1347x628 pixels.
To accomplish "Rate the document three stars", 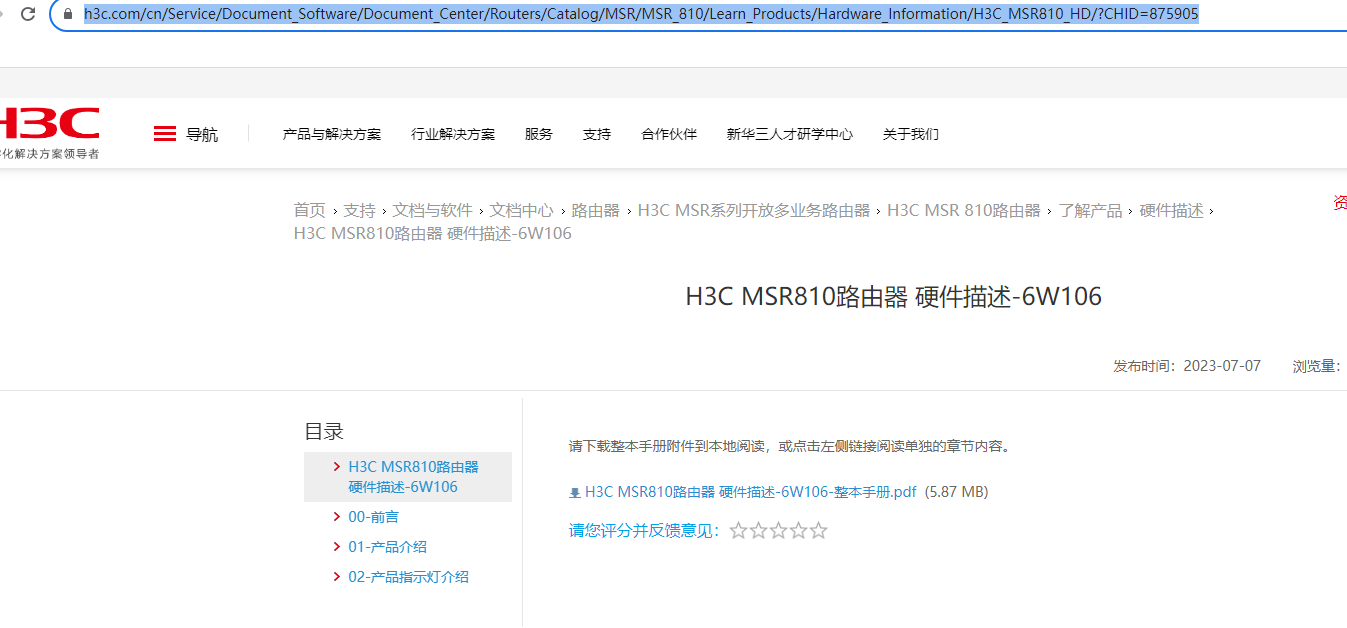I will click(x=779, y=531).
